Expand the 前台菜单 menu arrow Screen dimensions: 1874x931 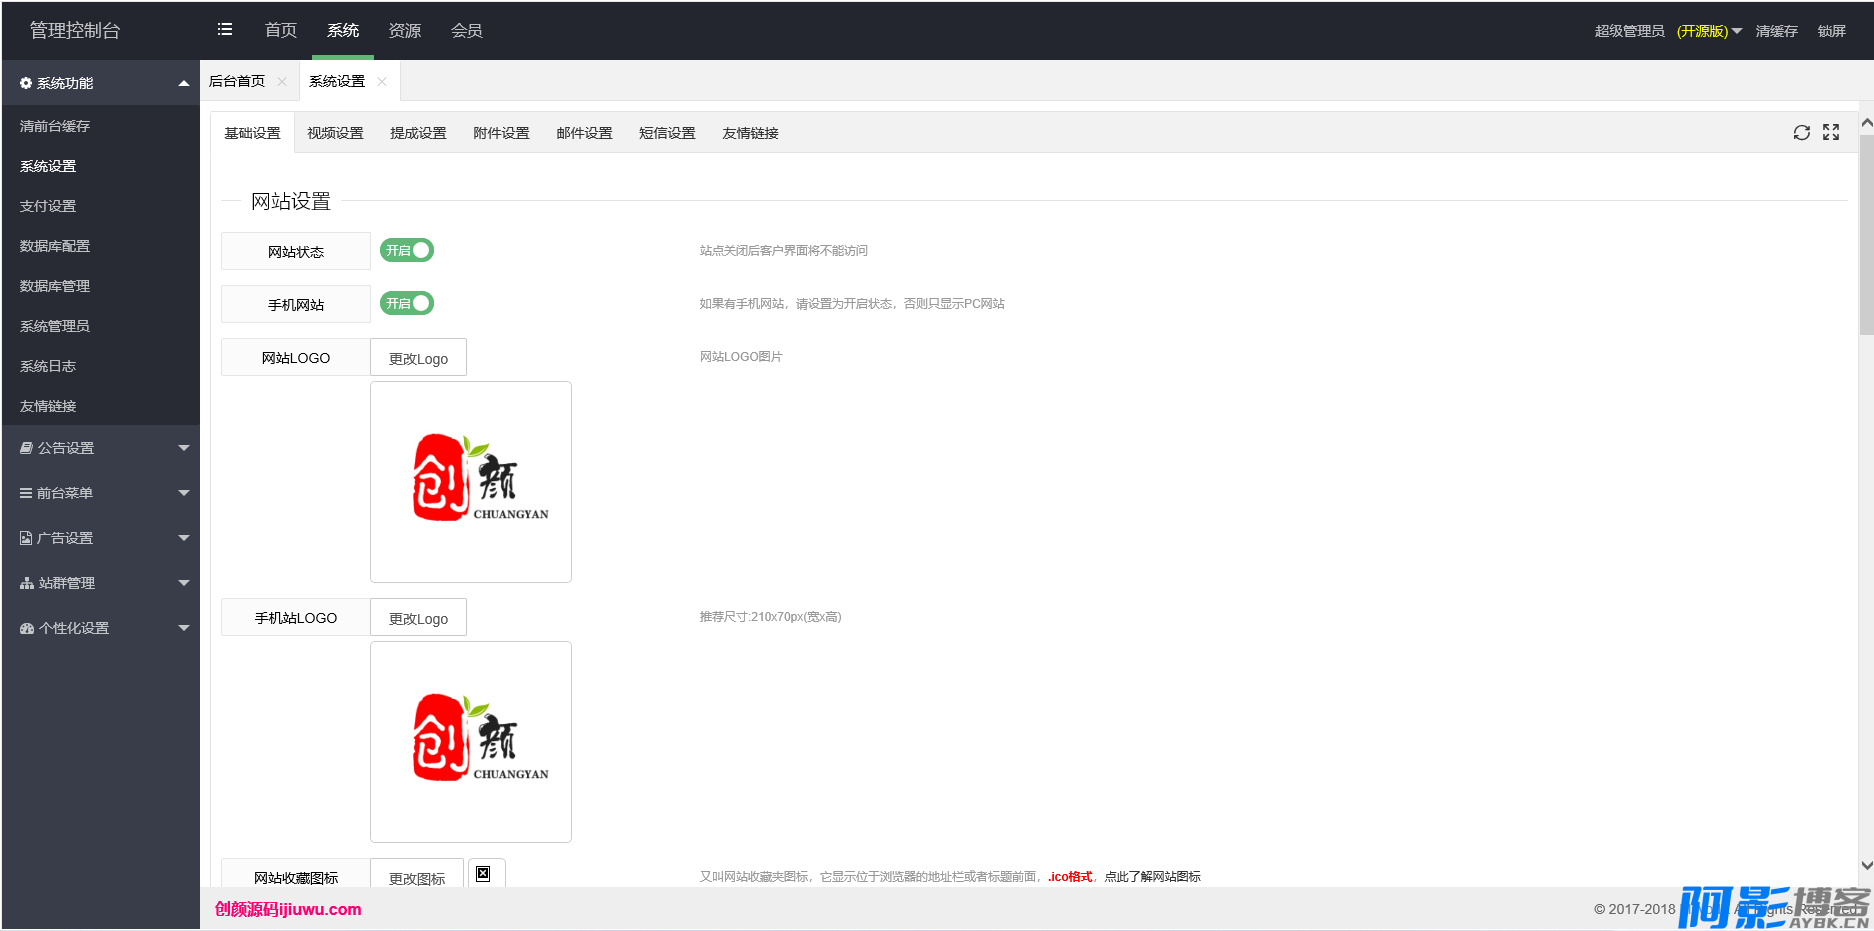pyautogui.click(x=184, y=493)
